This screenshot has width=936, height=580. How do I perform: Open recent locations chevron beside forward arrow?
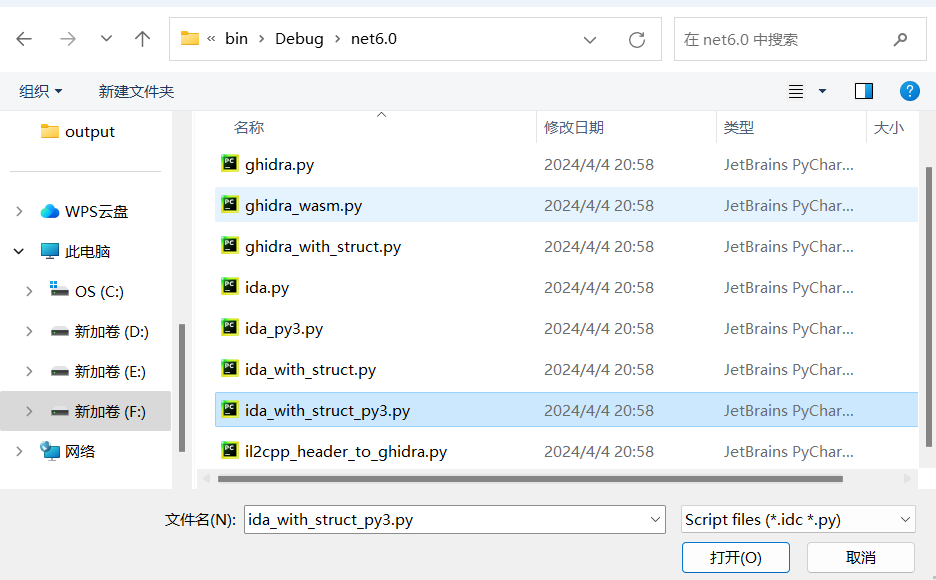click(106, 39)
